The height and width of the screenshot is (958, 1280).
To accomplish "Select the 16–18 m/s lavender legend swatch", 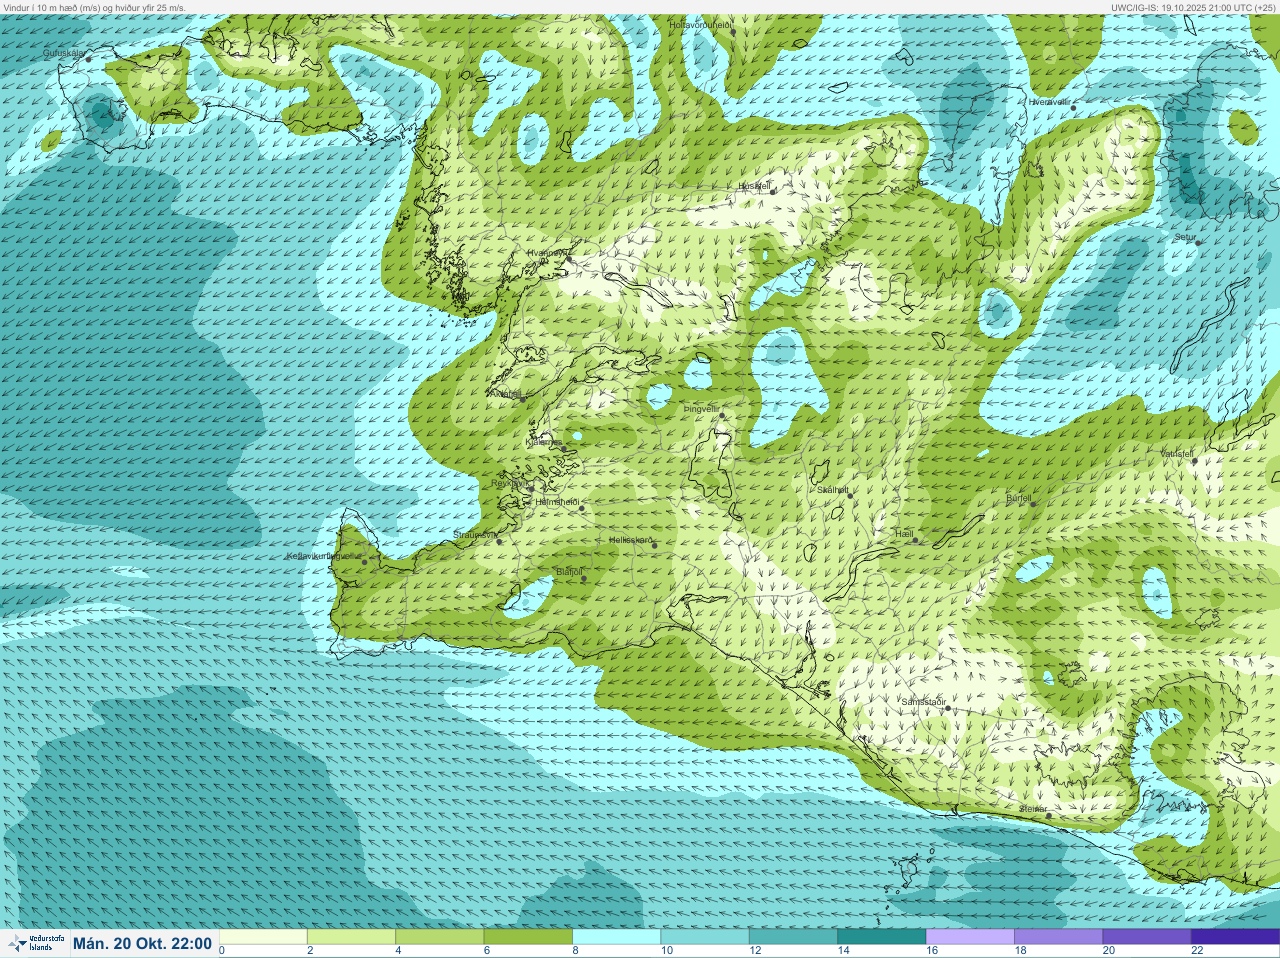I will coord(970,937).
